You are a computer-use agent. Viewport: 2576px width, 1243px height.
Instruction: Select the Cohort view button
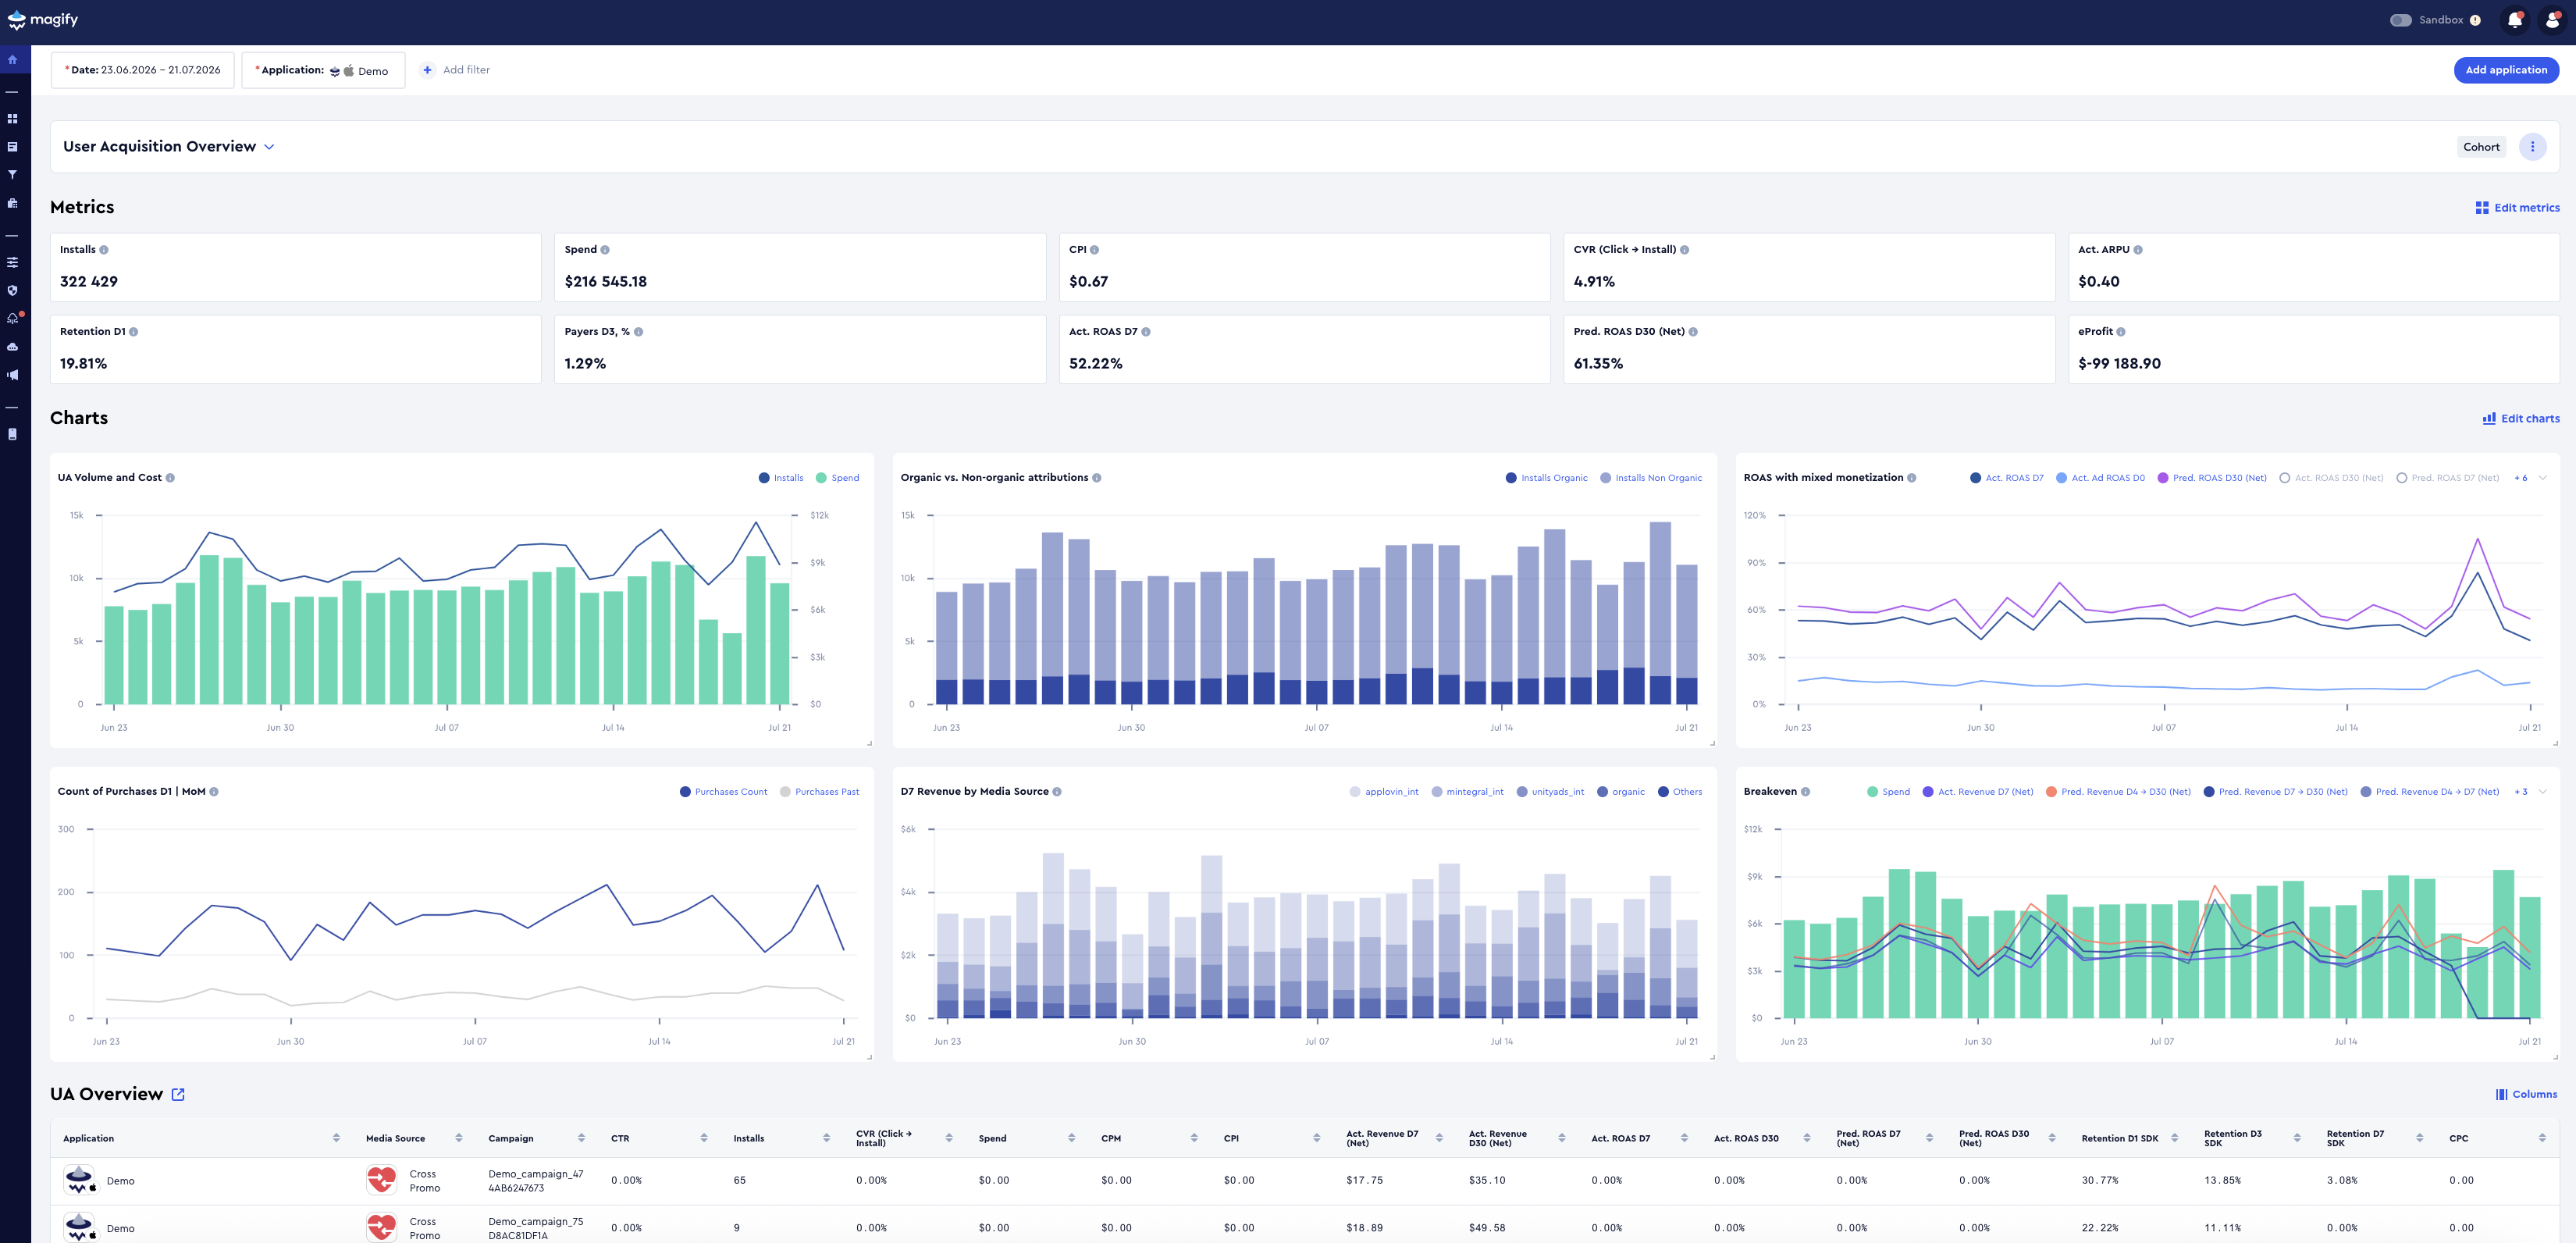2481,147
